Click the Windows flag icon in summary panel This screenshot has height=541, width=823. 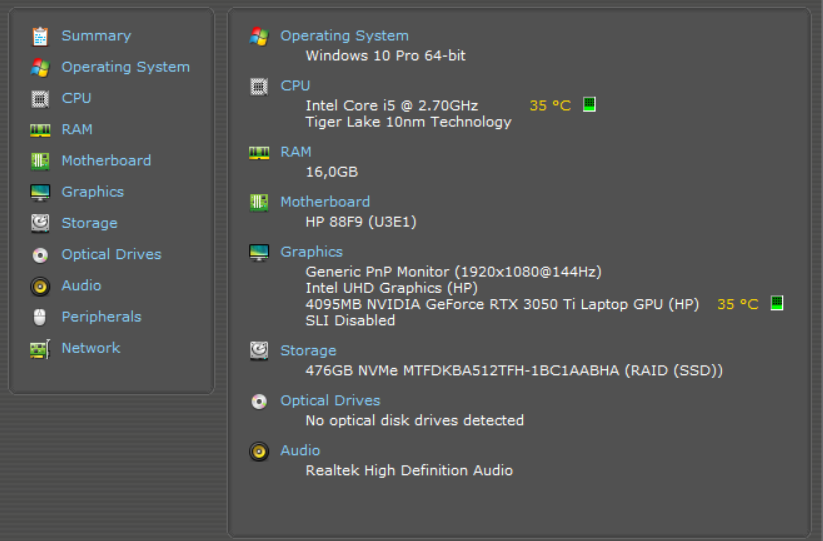(x=259, y=37)
